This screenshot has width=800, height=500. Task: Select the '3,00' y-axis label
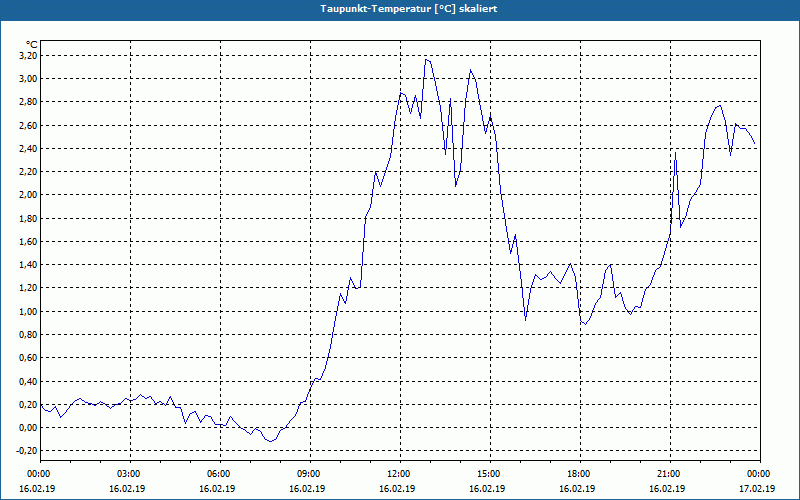click(x=28, y=79)
